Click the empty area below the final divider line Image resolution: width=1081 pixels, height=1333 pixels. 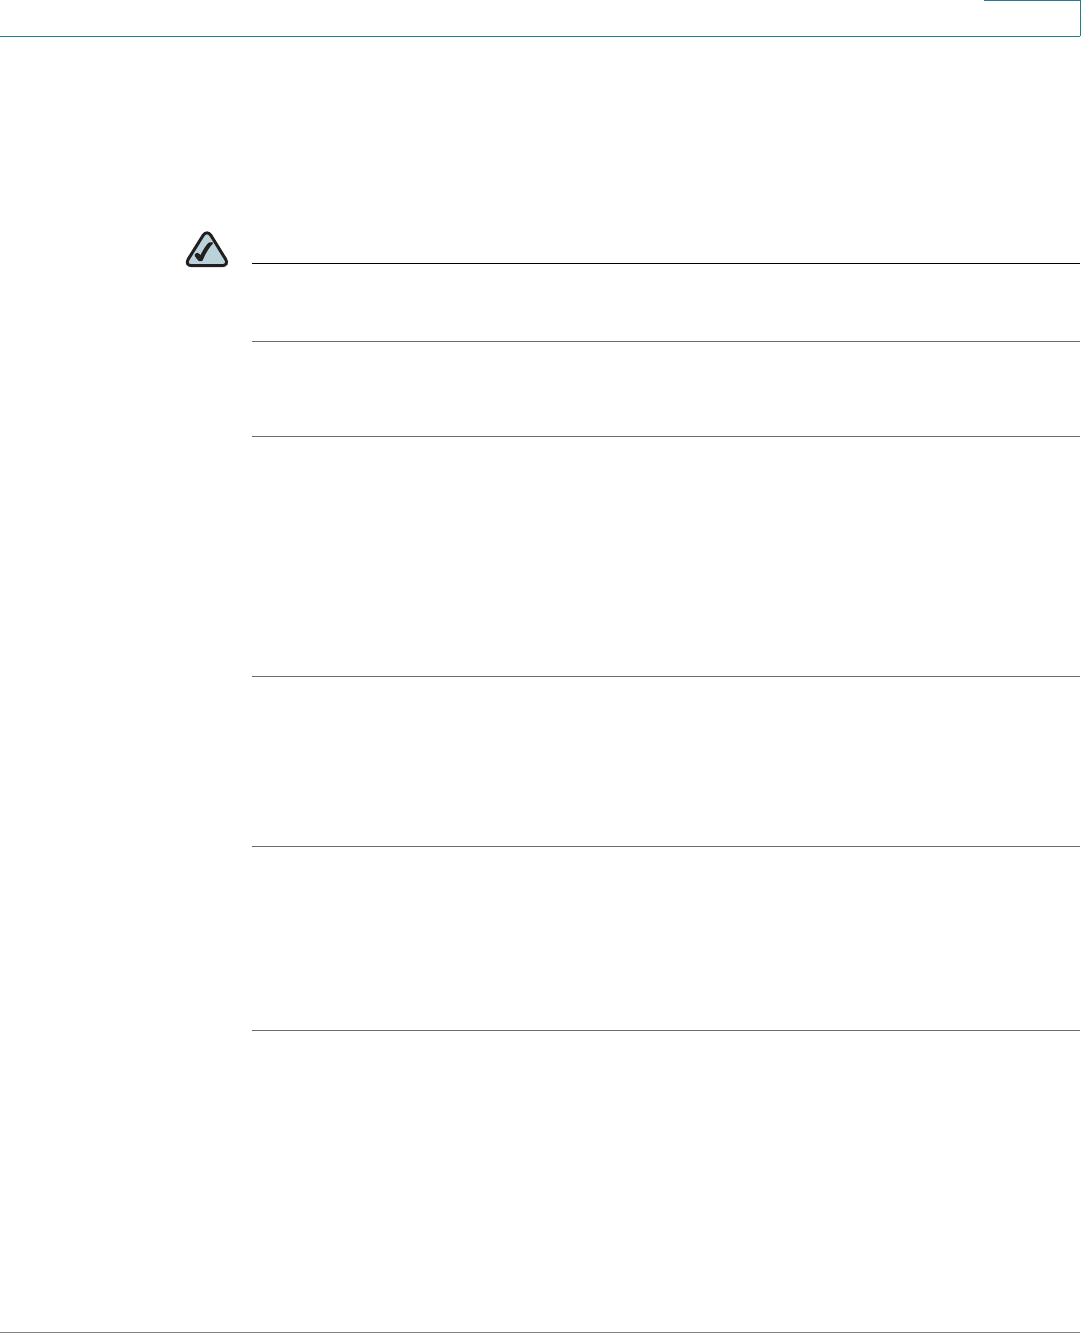(x=664, y=1180)
